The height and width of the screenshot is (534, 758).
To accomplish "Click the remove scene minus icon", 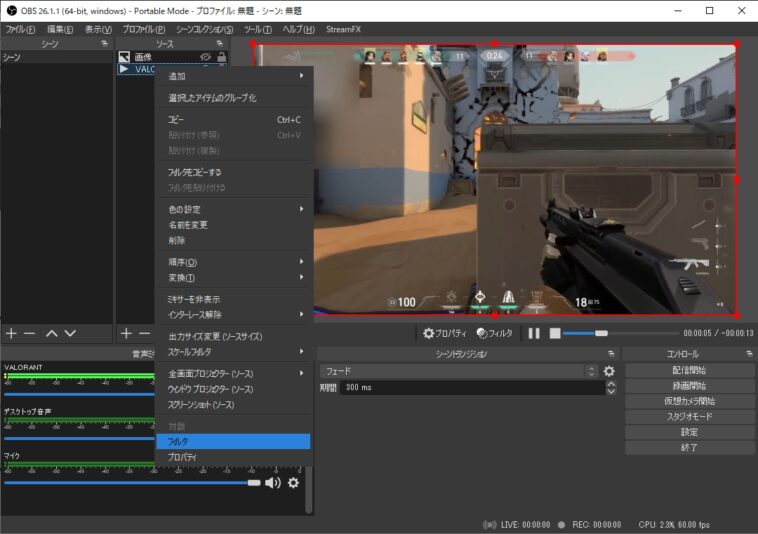I will (x=29, y=333).
